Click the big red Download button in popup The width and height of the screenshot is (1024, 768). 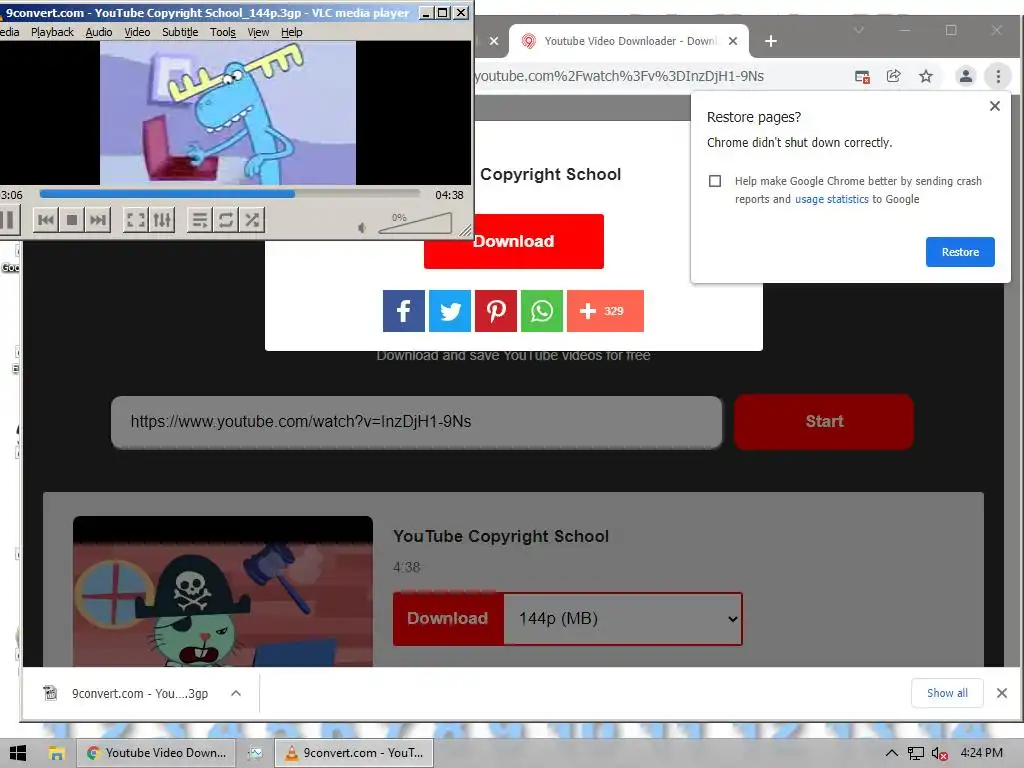coord(513,242)
